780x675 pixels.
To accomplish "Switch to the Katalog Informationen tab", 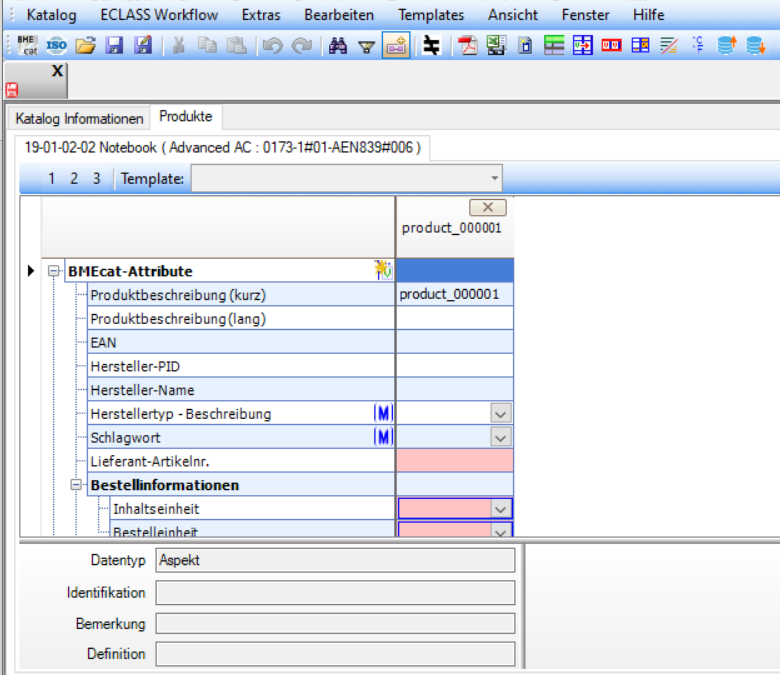I will (80, 118).
